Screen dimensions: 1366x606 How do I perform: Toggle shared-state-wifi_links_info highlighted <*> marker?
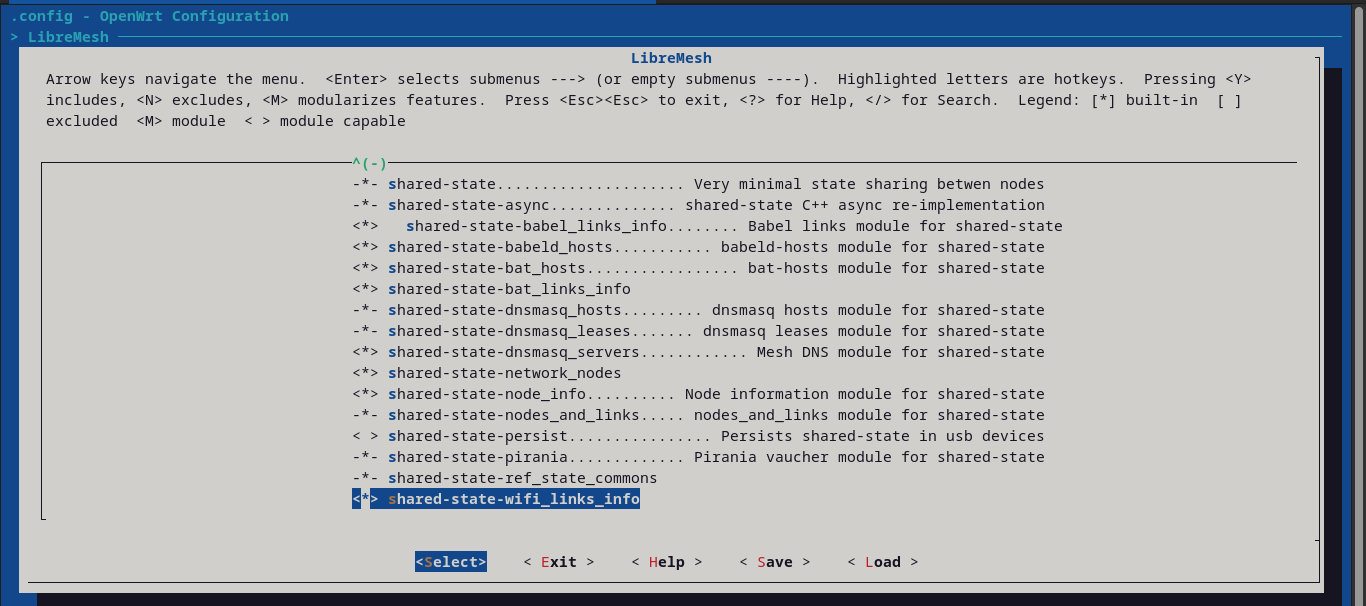[365, 499]
